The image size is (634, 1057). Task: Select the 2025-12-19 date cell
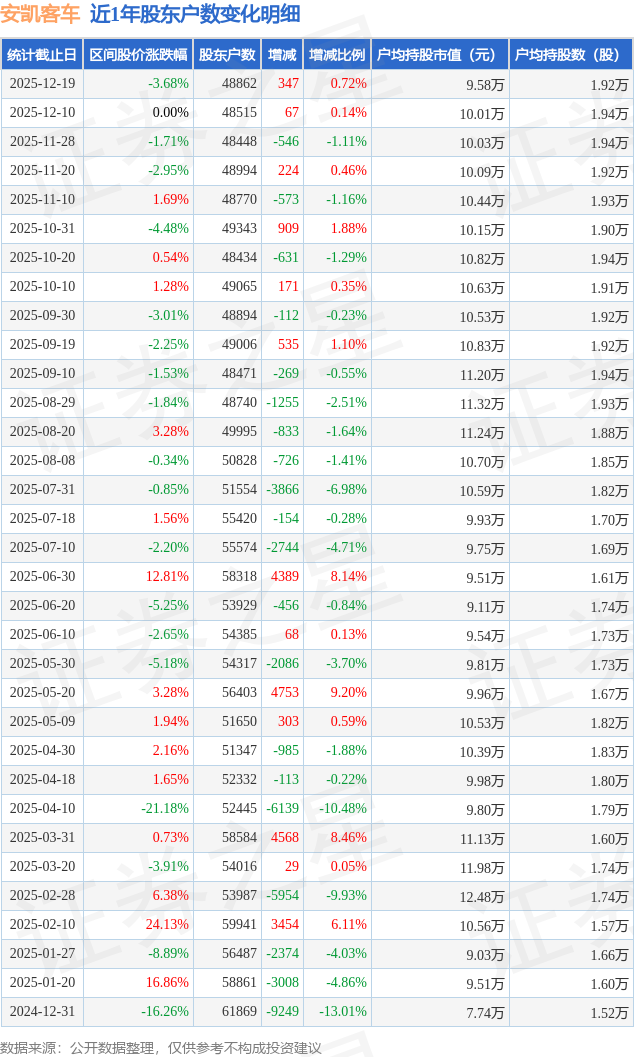[41, 84]
